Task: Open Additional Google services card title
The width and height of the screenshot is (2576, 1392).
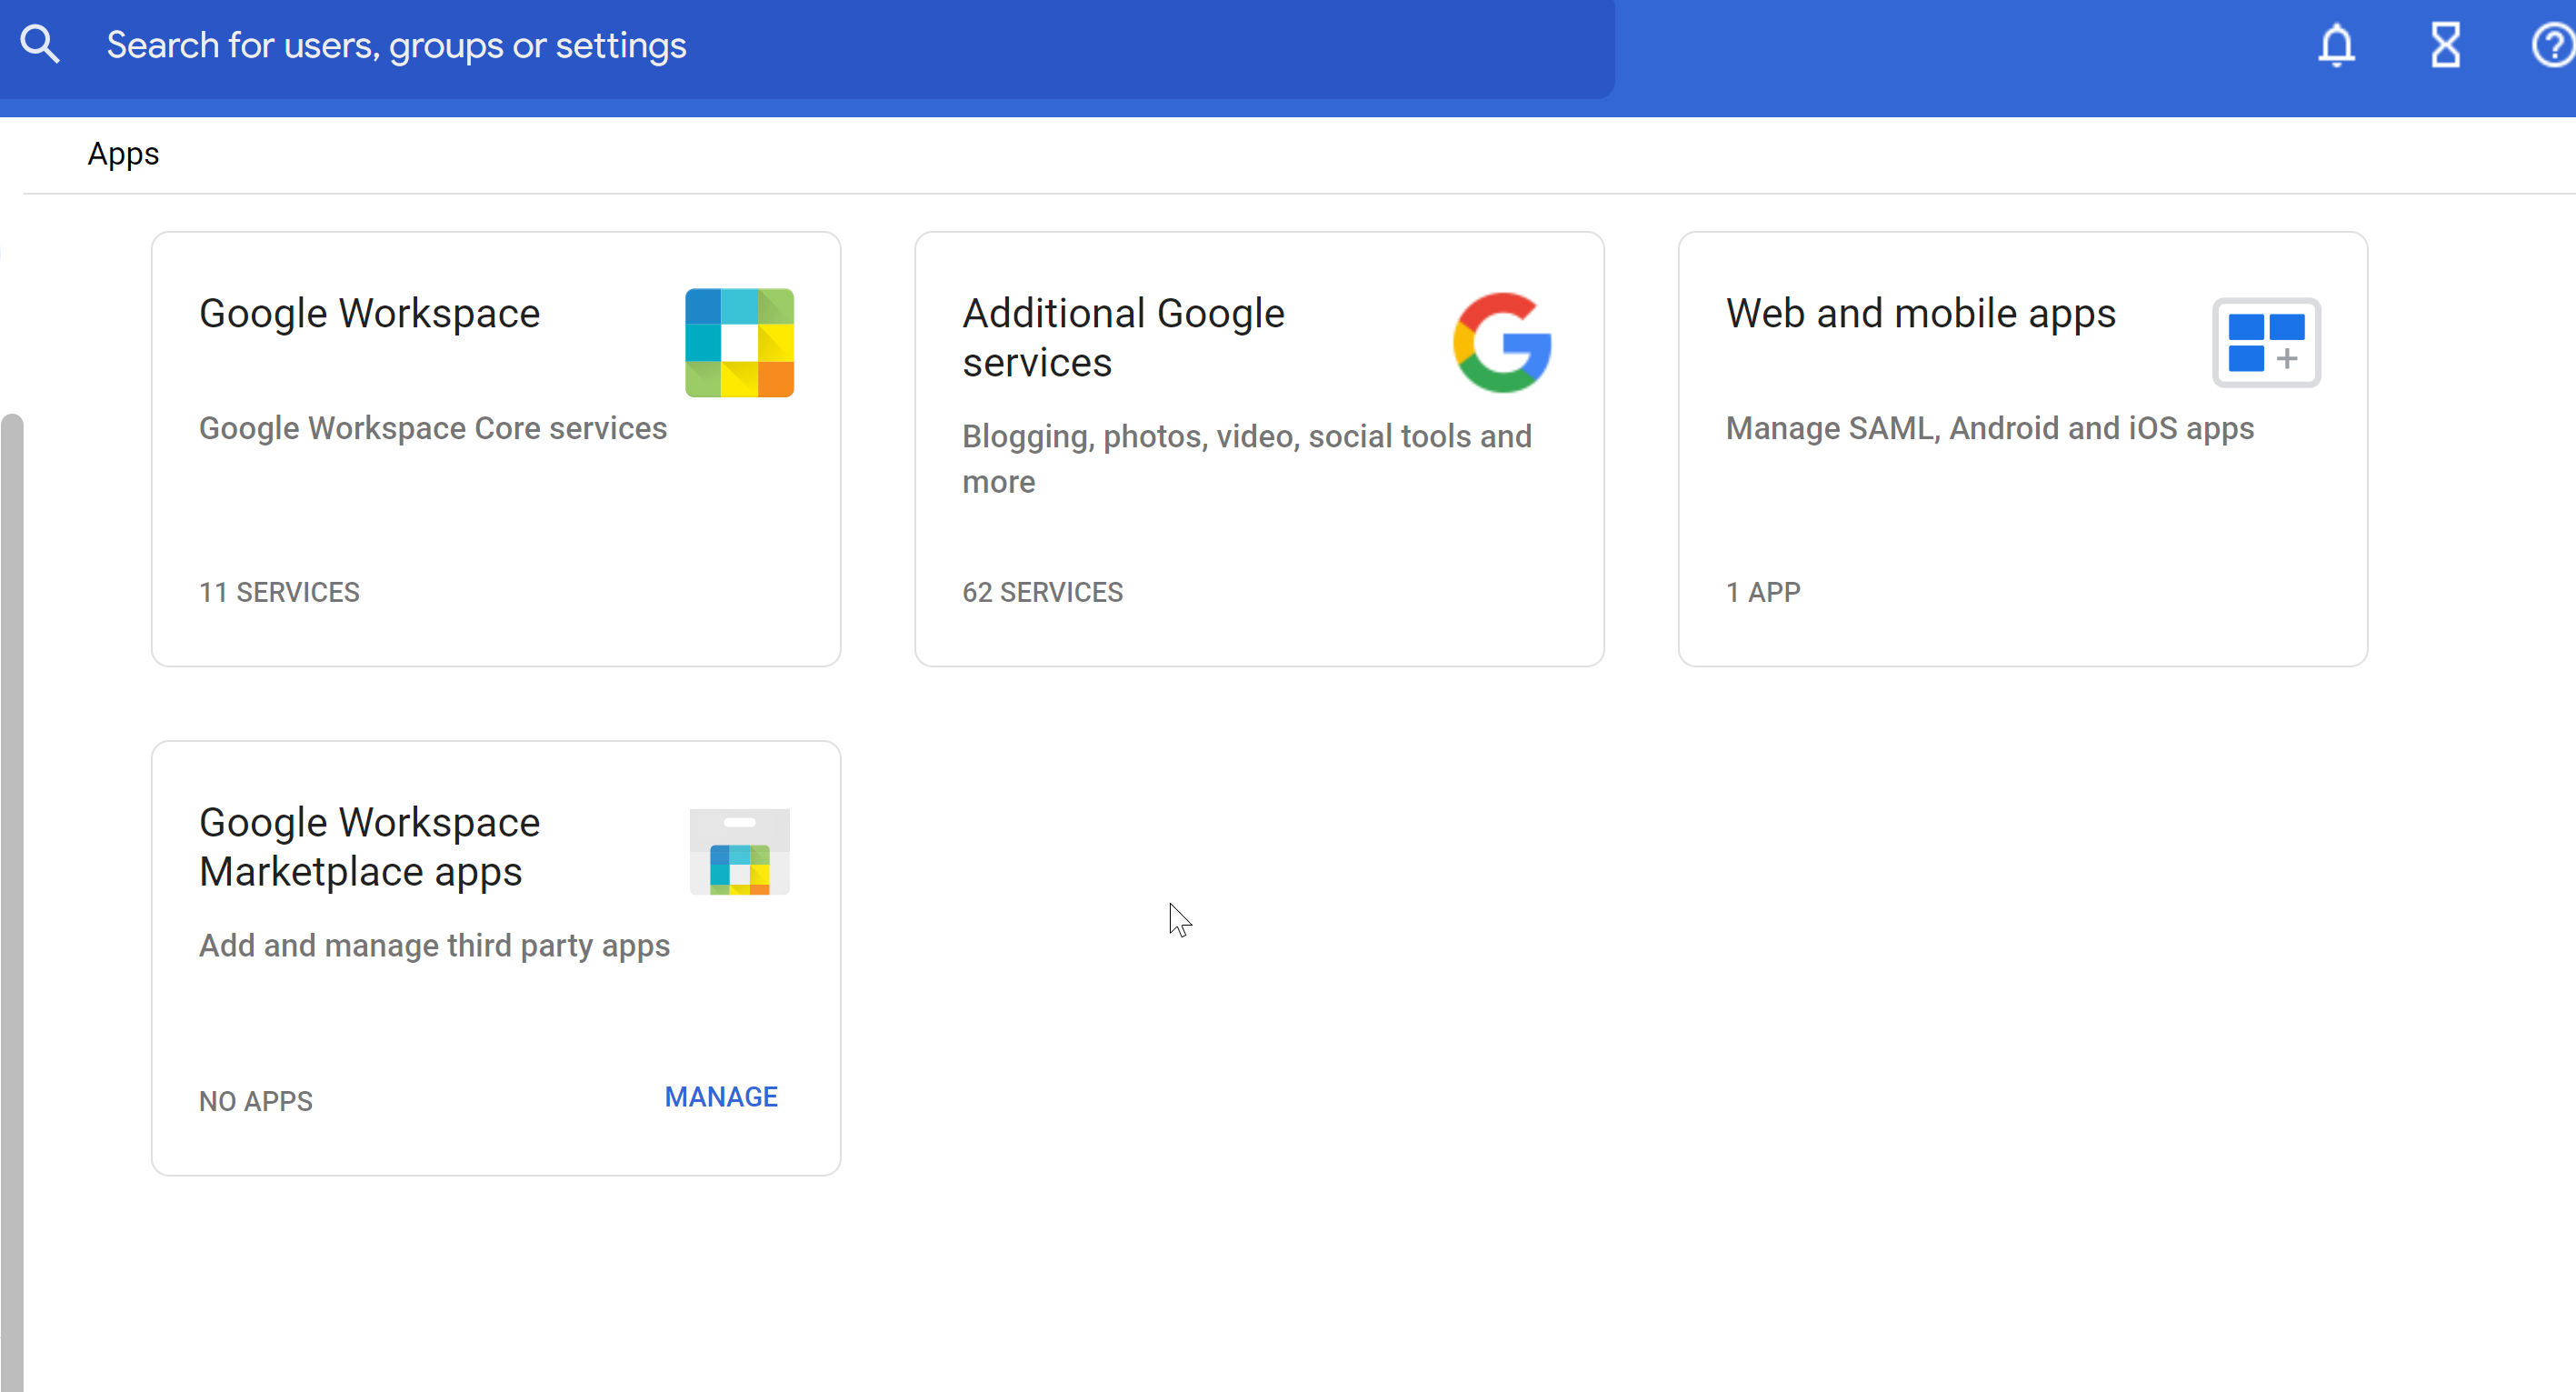Action: coord(1123,338)
